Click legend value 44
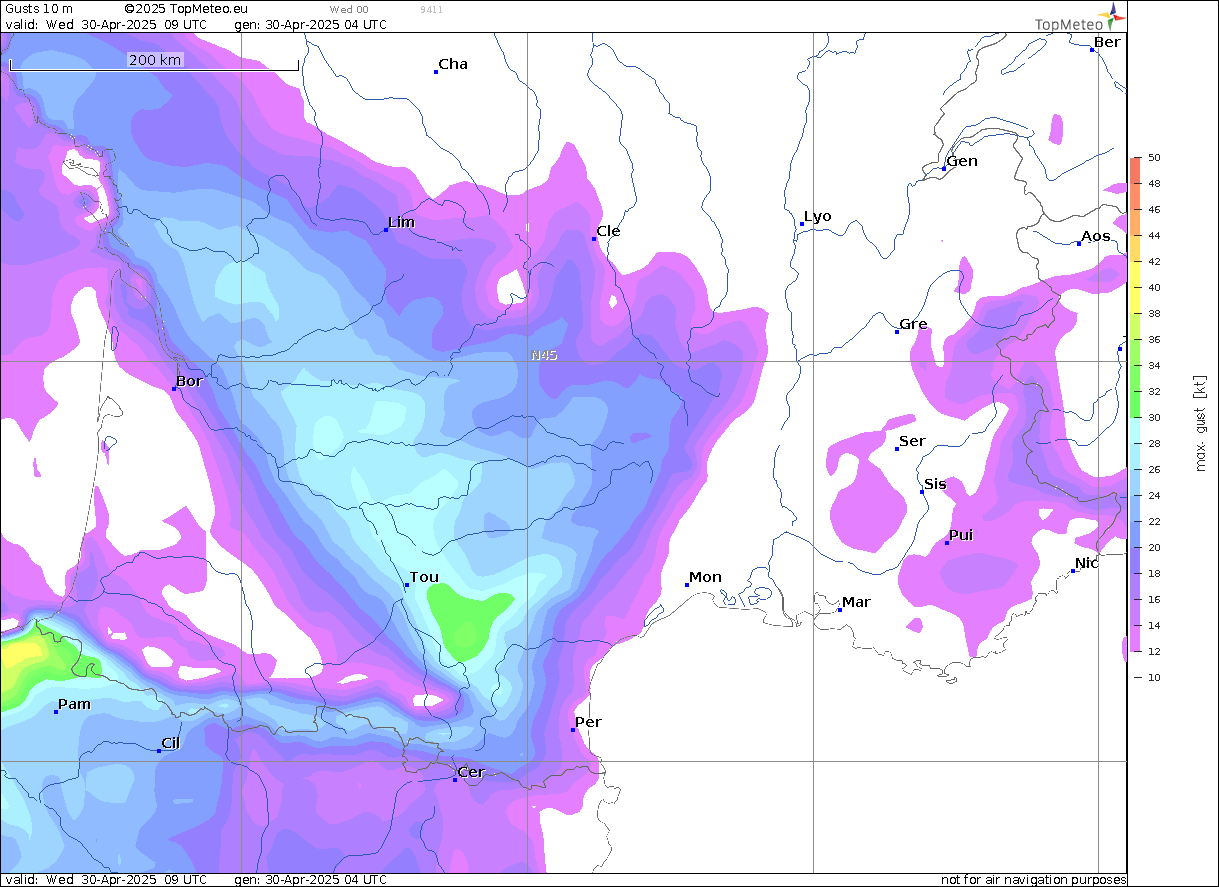 click(1154, 236)
